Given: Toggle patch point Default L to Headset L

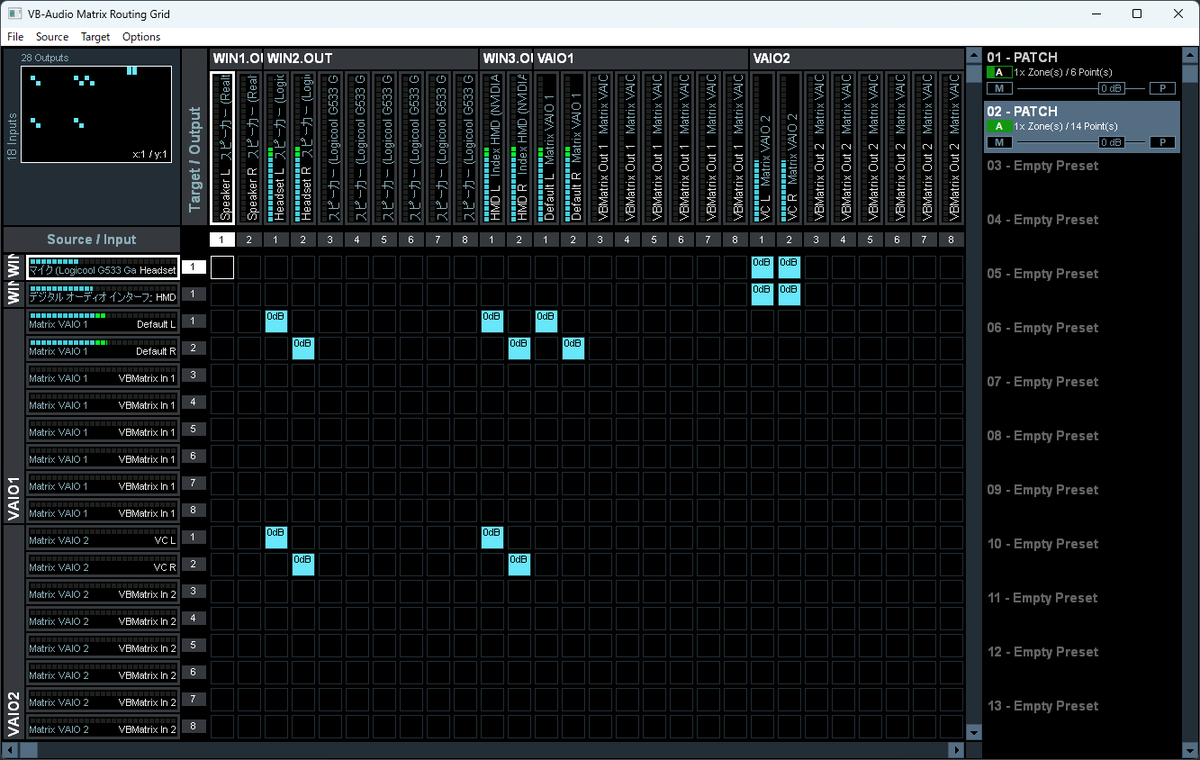Looking at the screenshot, I should 276,321.
